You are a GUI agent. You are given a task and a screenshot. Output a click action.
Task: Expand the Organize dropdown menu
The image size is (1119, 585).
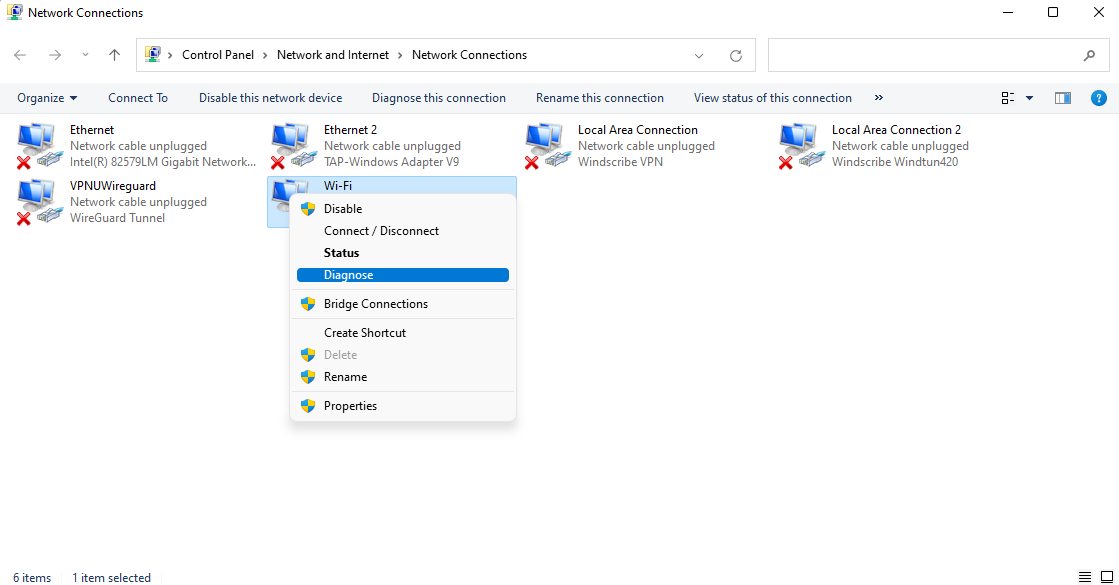47,98
